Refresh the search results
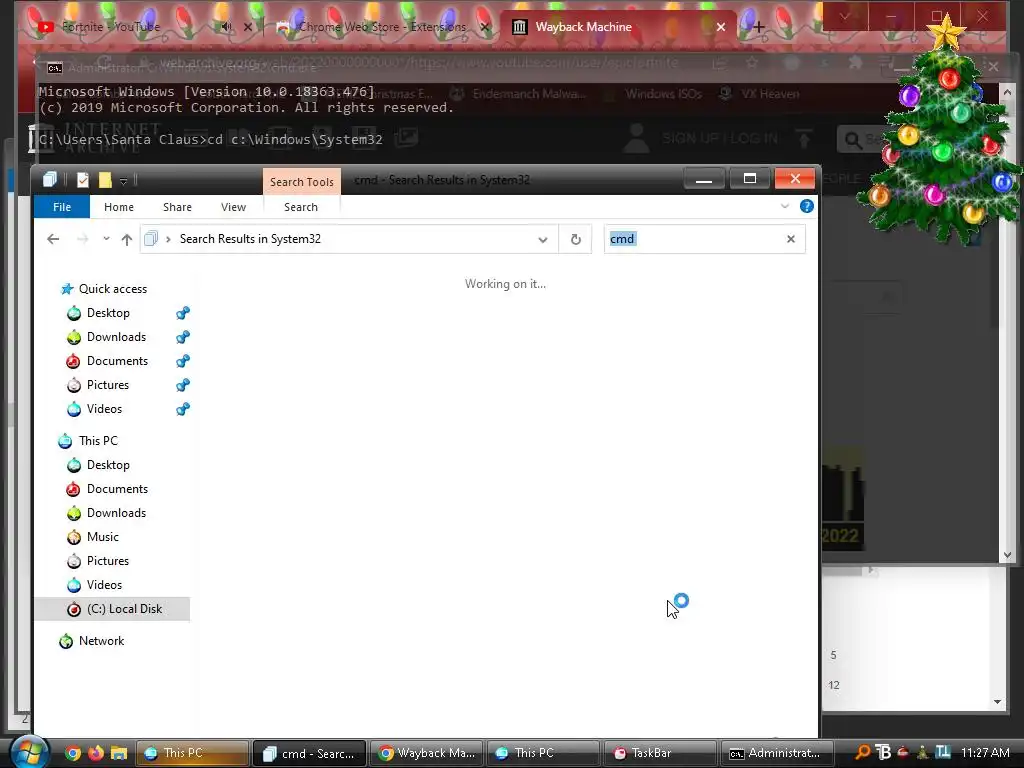 coord(575,240)
